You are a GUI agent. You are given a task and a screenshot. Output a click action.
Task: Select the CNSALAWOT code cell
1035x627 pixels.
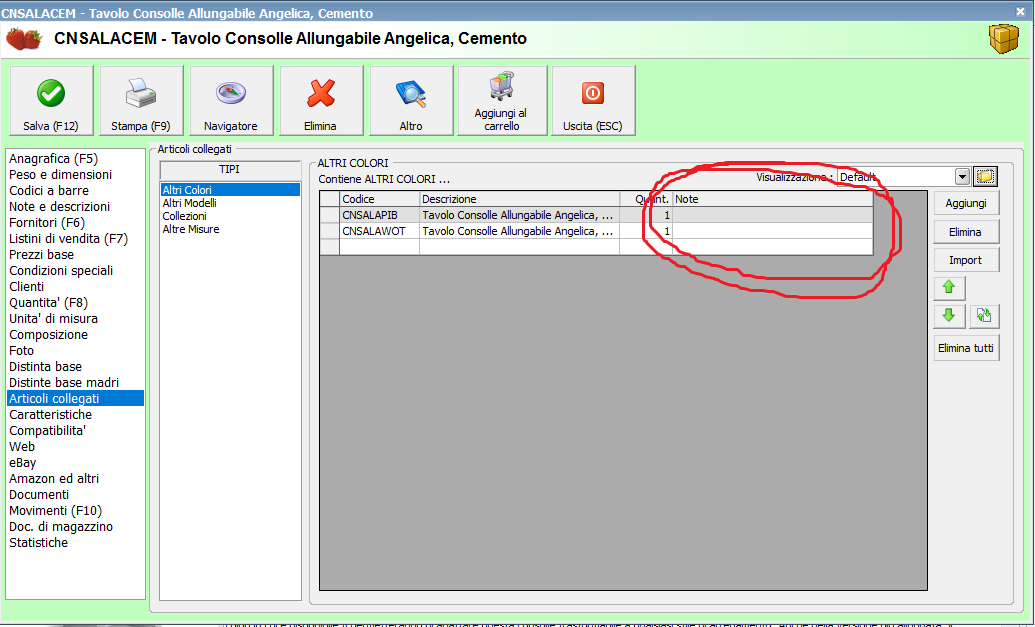(380, 231)
